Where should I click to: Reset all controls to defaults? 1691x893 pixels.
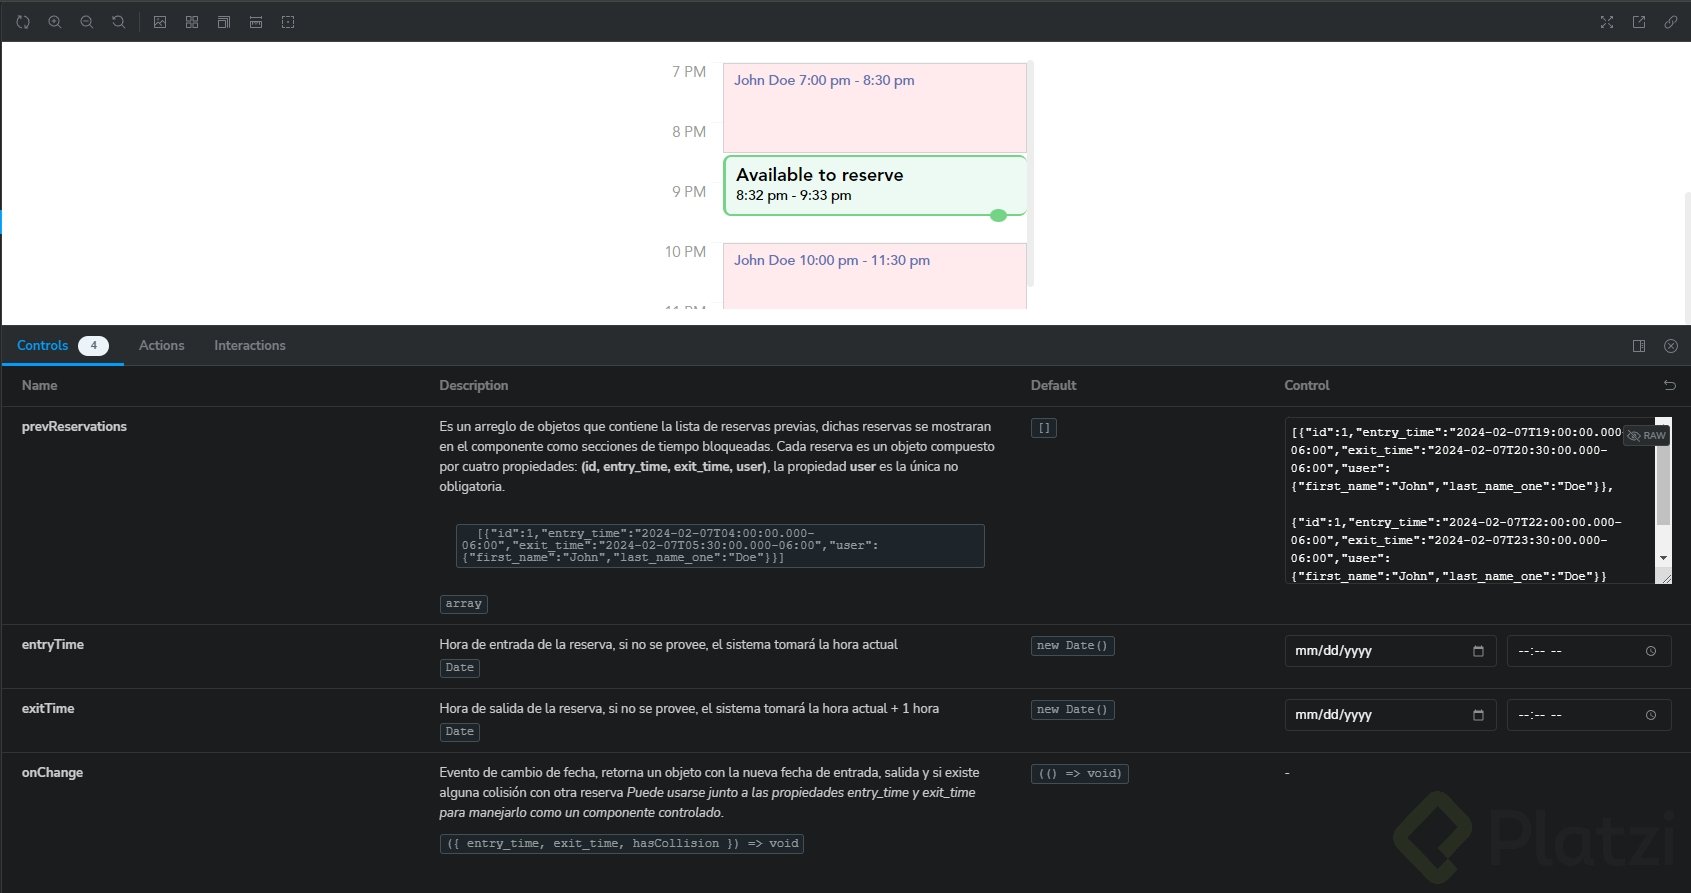(x=1669, y=385)
